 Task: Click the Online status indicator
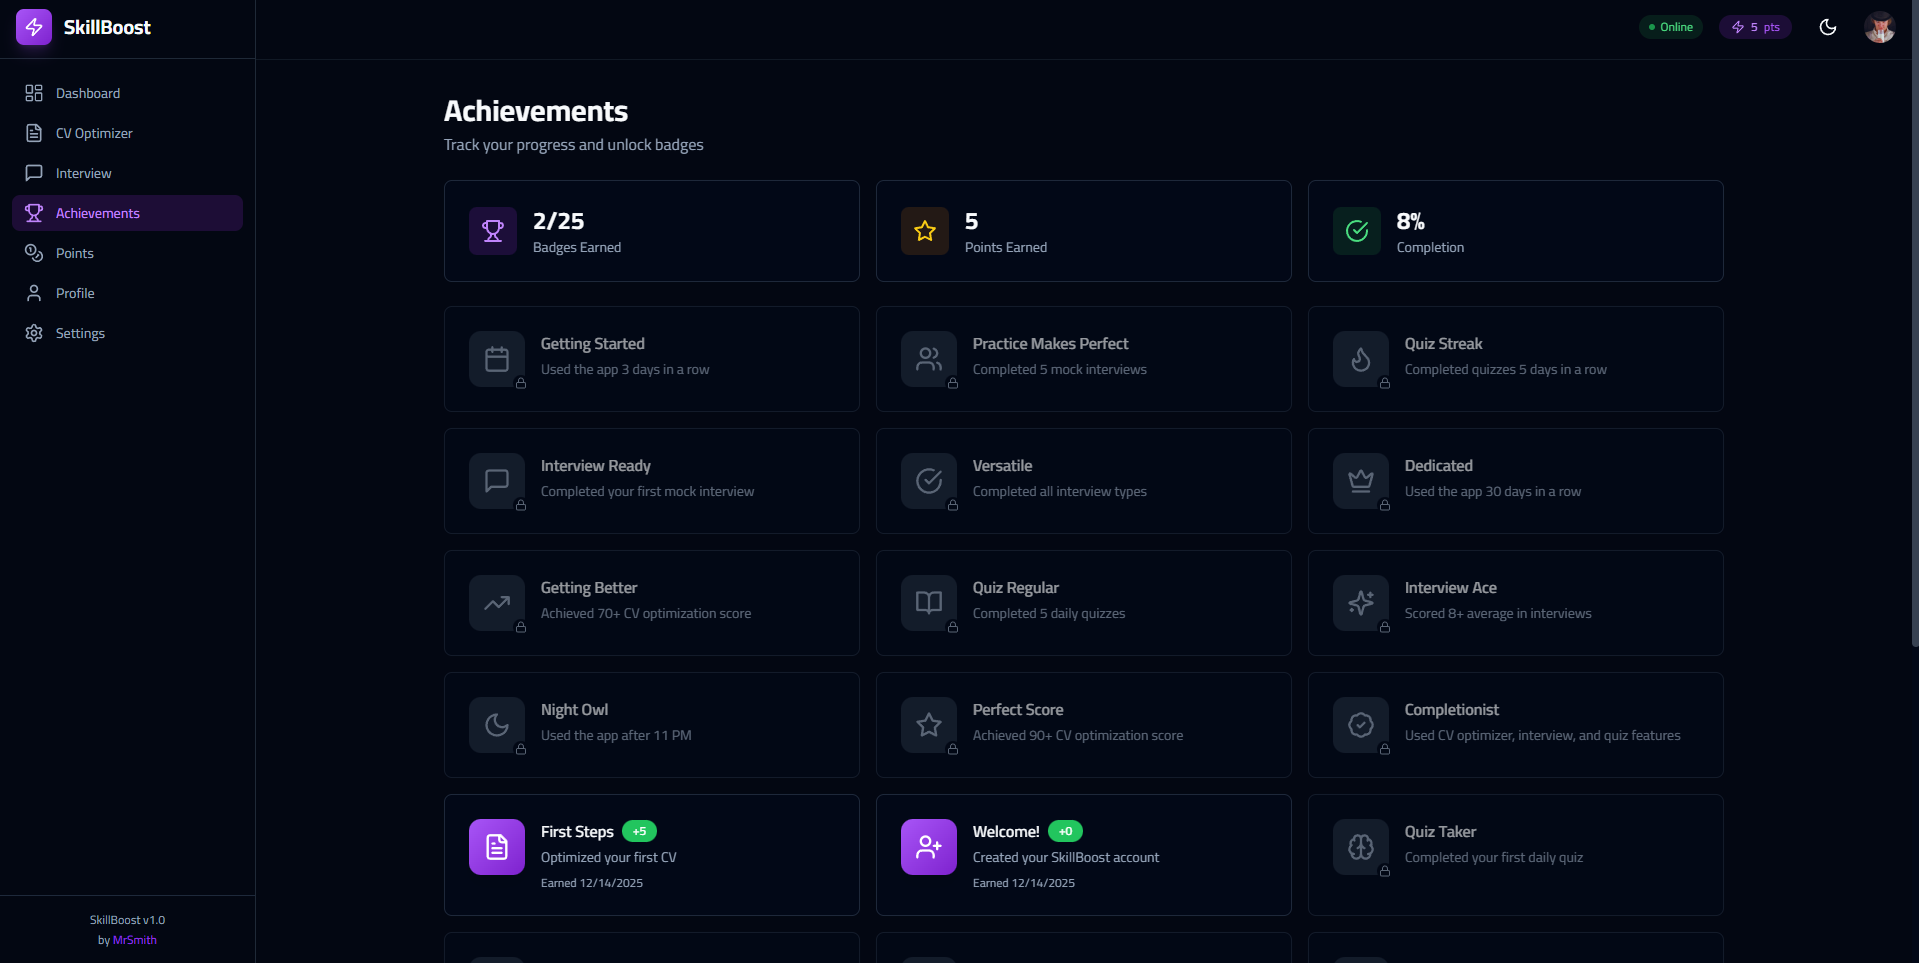click(x=1669, y=27)
